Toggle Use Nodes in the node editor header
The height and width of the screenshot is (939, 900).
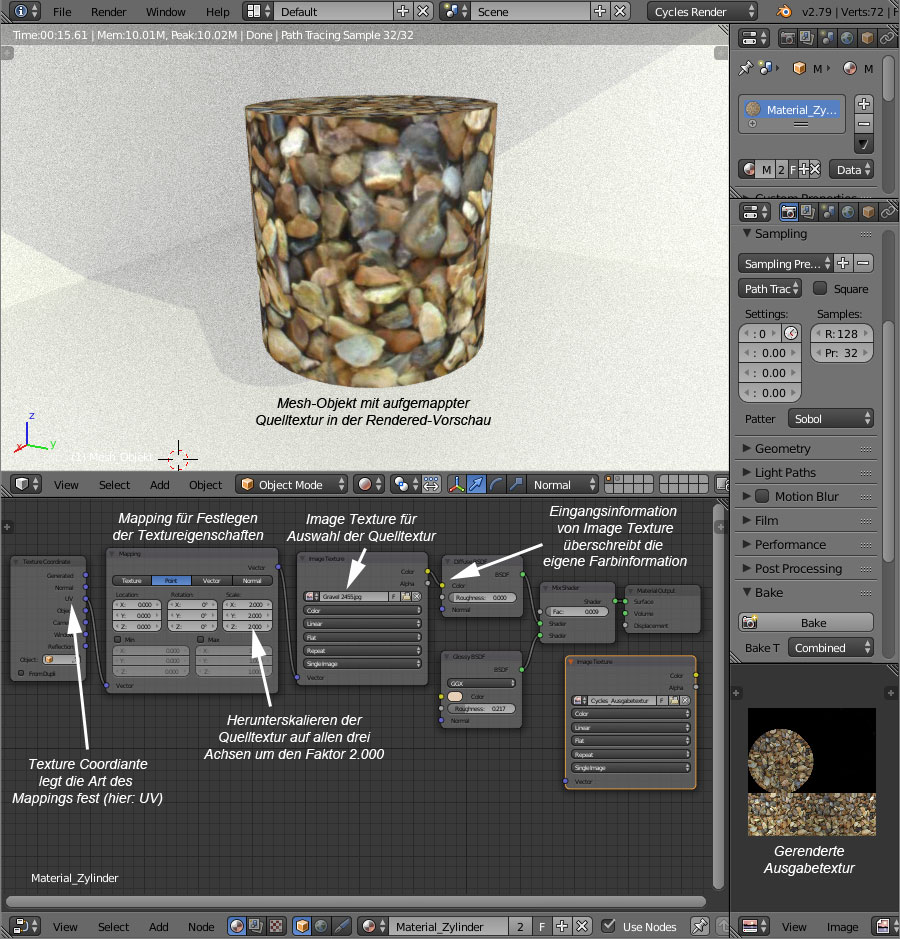[609, 926]
